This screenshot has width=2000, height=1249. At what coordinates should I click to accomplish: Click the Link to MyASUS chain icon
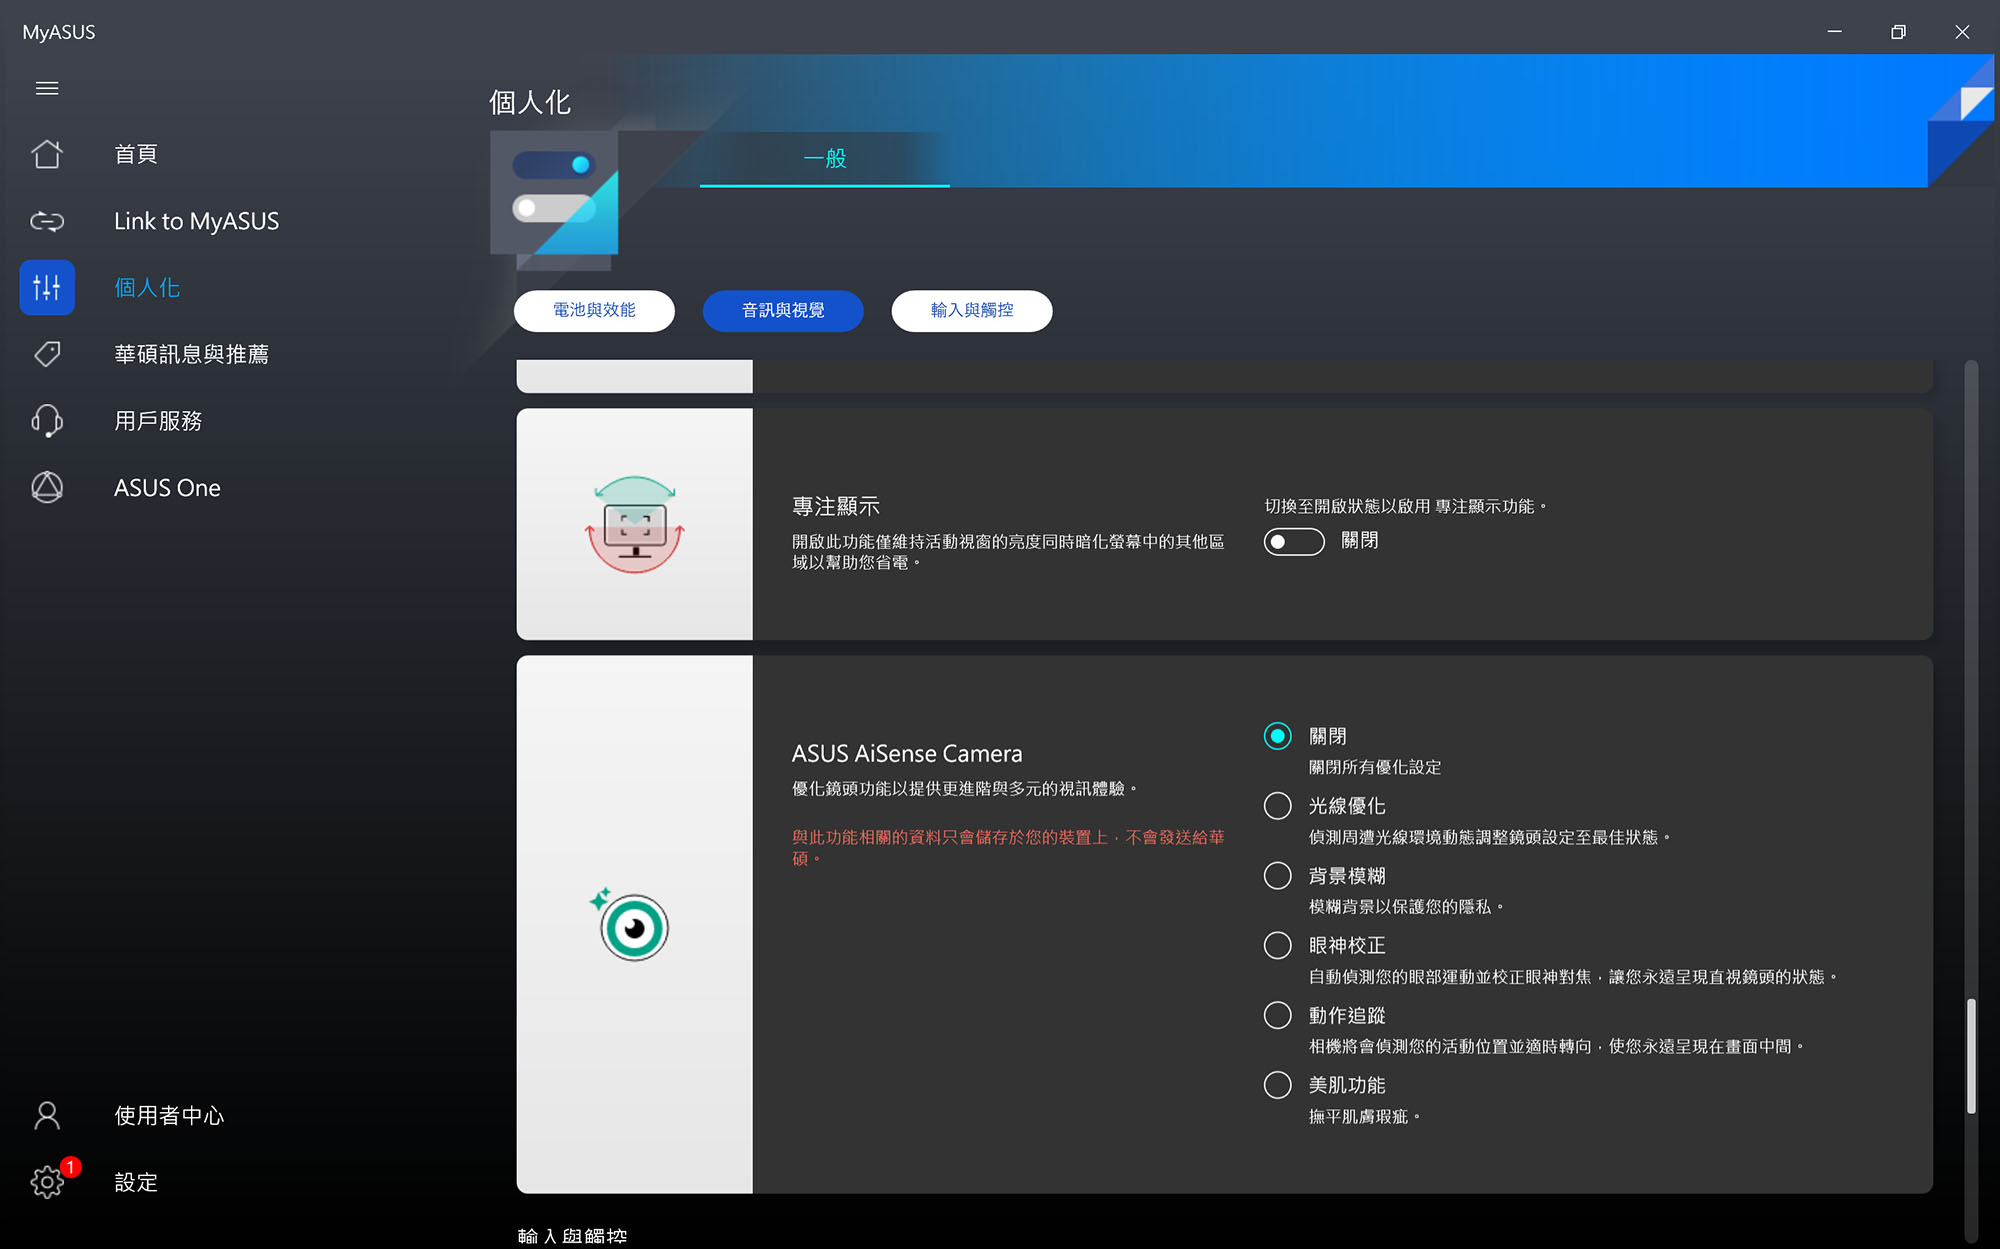[47, 221]
